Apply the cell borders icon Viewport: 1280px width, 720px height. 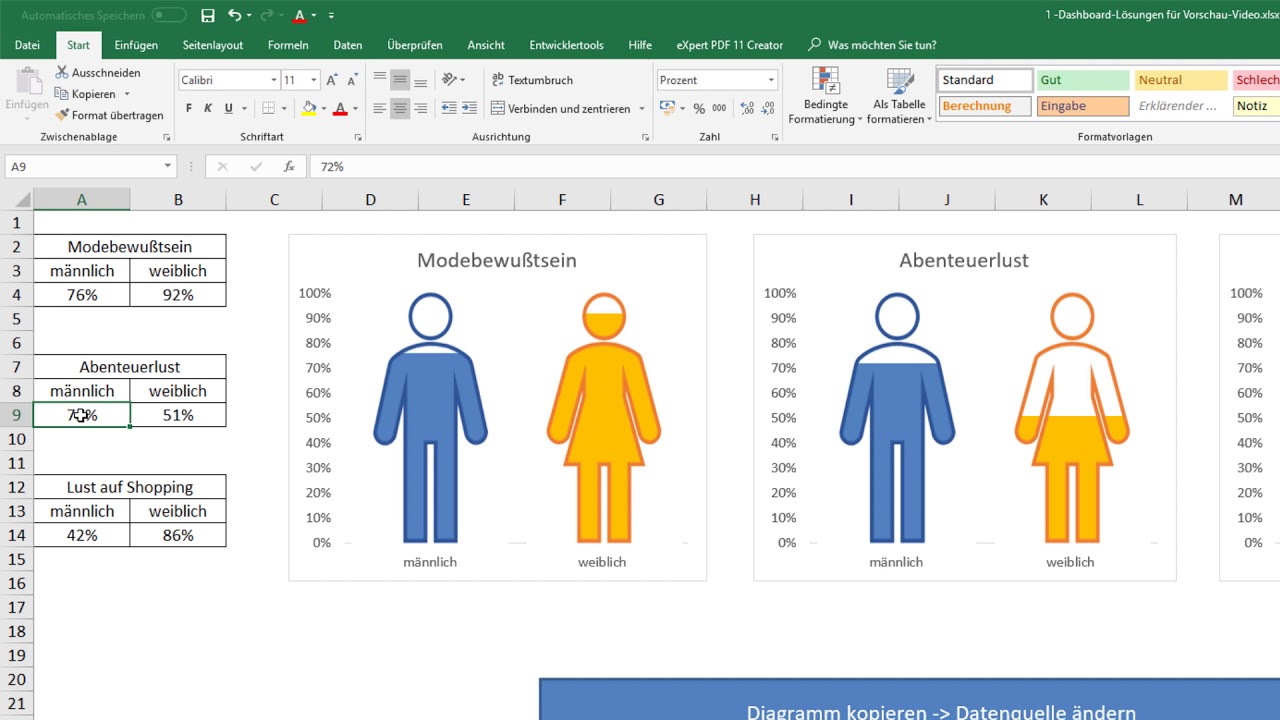(x=268, y=108)
